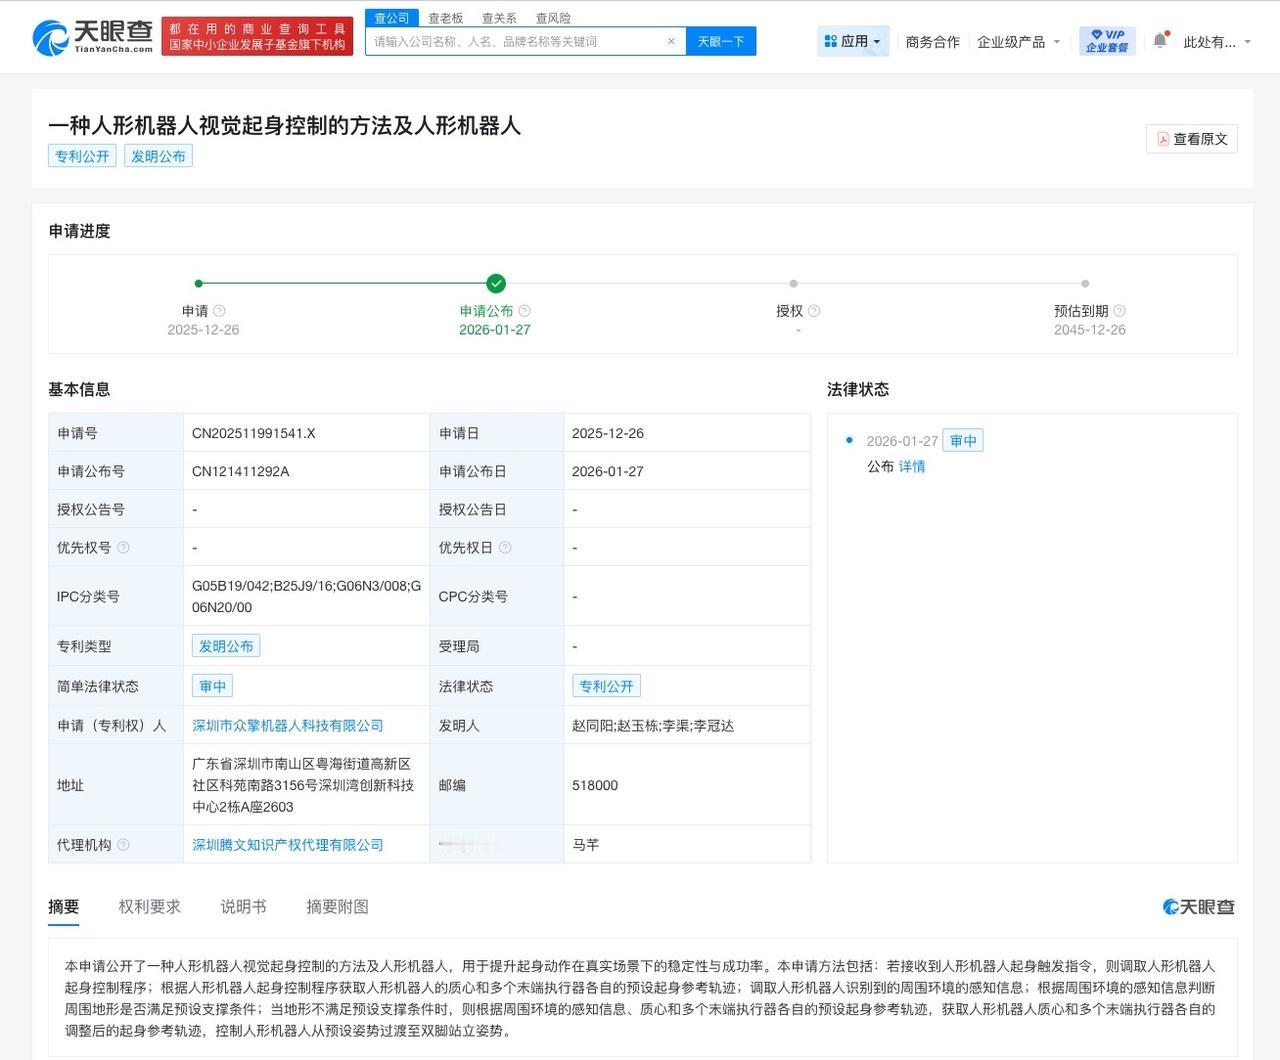Image resolution: width=1280 pixels, height=1060 pixels.
Task: Clear the search box with the × icon
Action: [670, 41]
